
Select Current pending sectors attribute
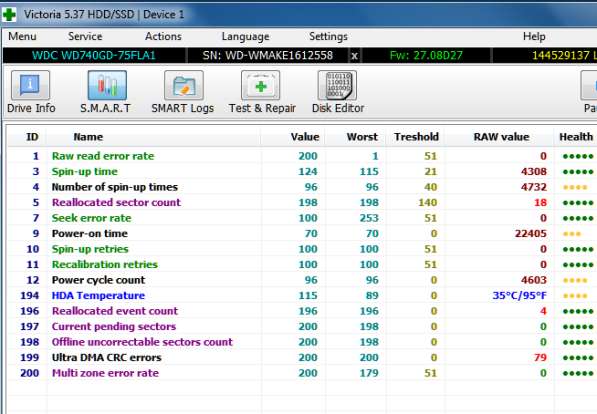(114, 327)
